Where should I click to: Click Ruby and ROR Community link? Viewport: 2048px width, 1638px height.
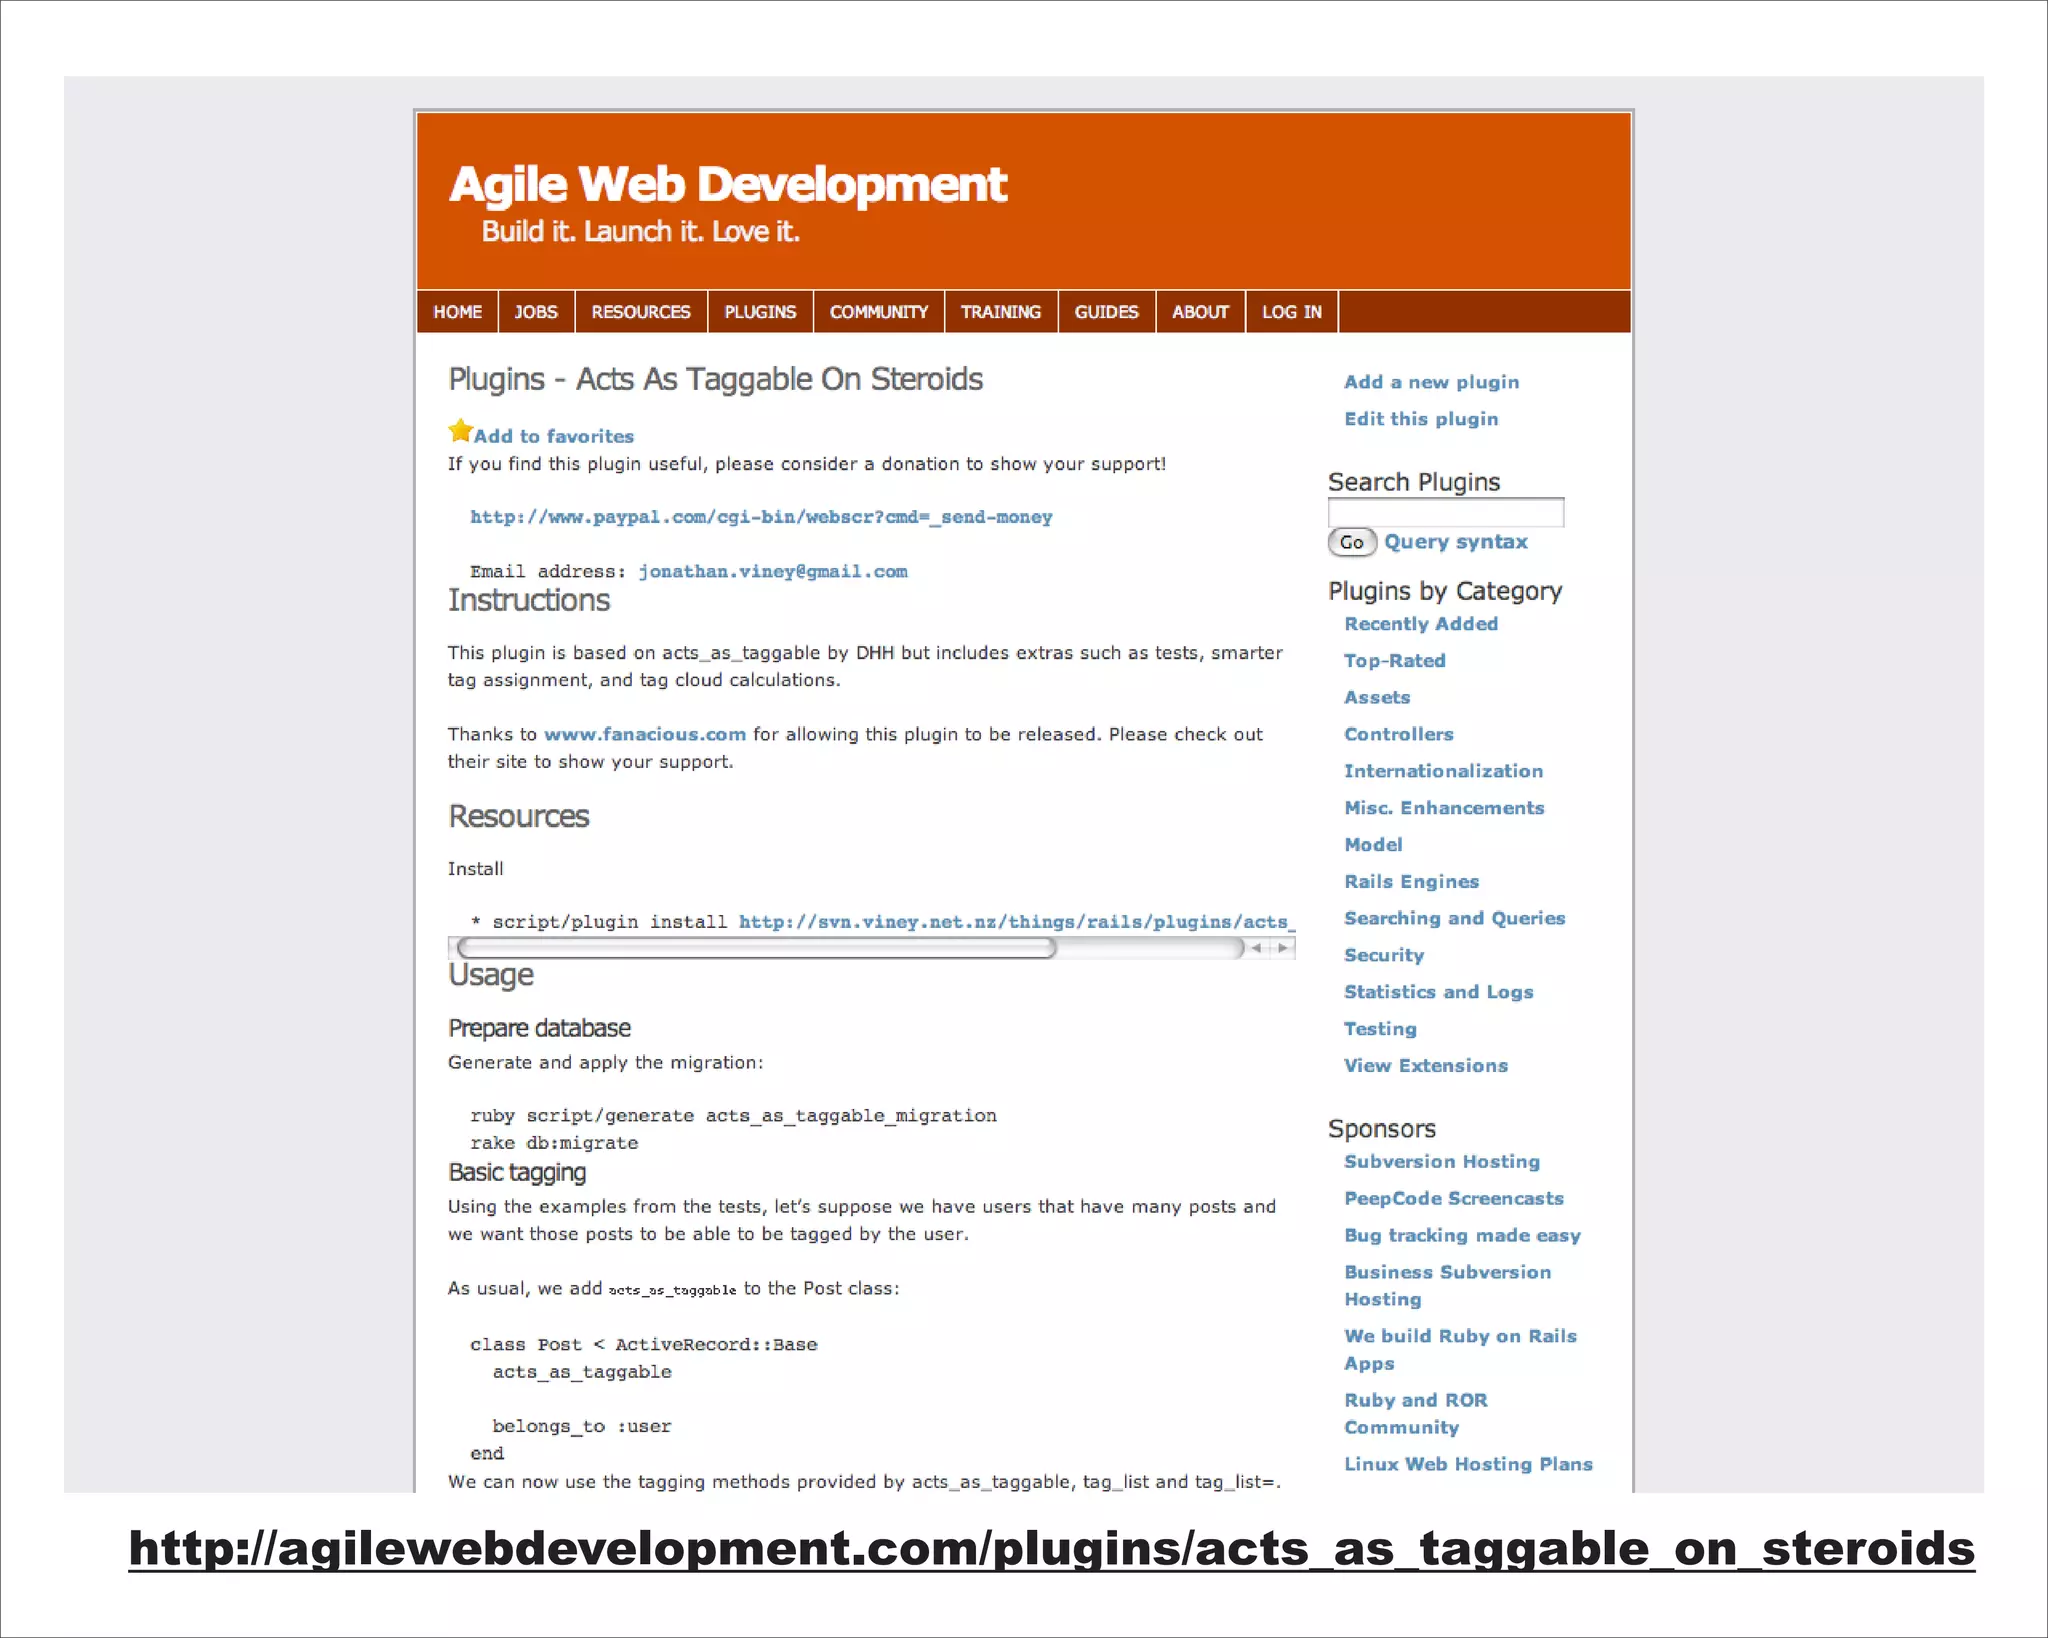point(1415,1414)
